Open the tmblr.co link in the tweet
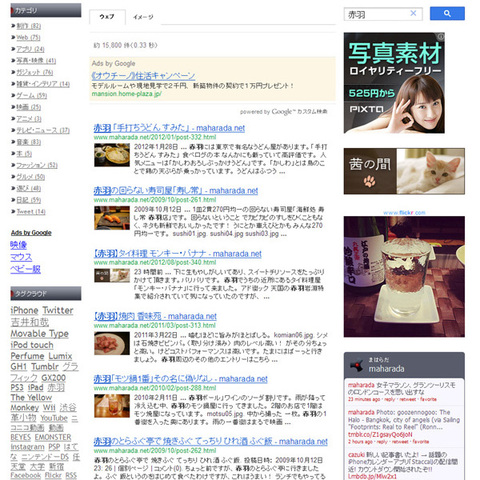480x480 pixels. [x=380, y=435]
